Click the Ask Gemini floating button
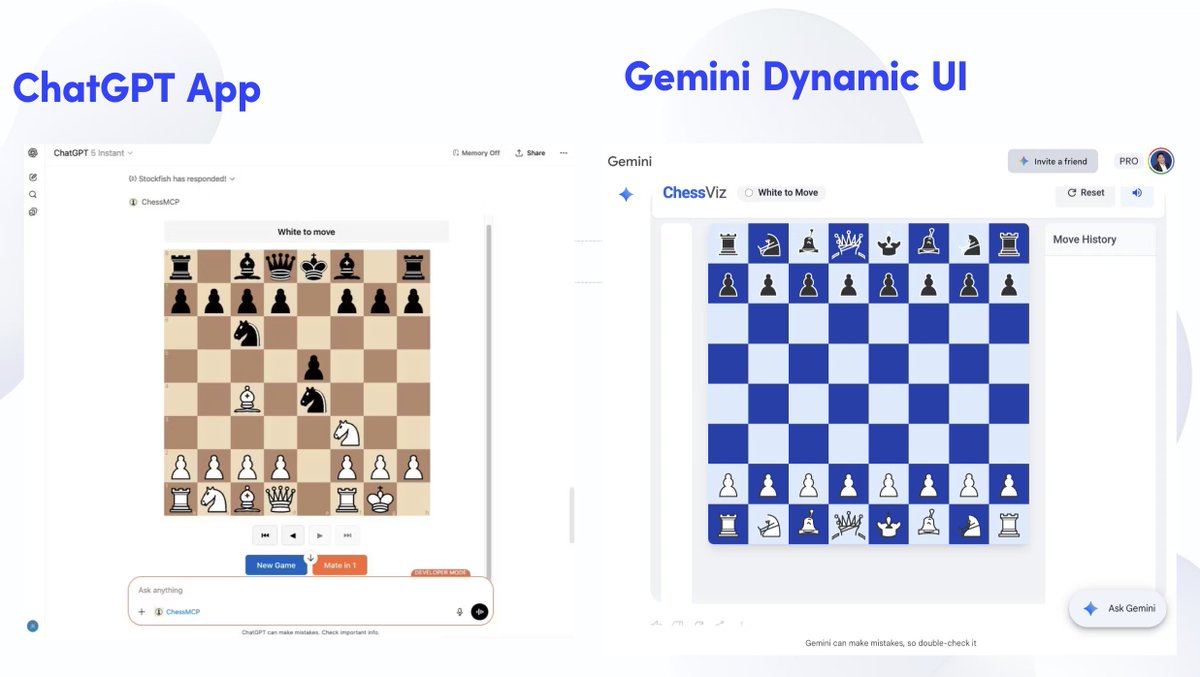 tap(1118, 608)
